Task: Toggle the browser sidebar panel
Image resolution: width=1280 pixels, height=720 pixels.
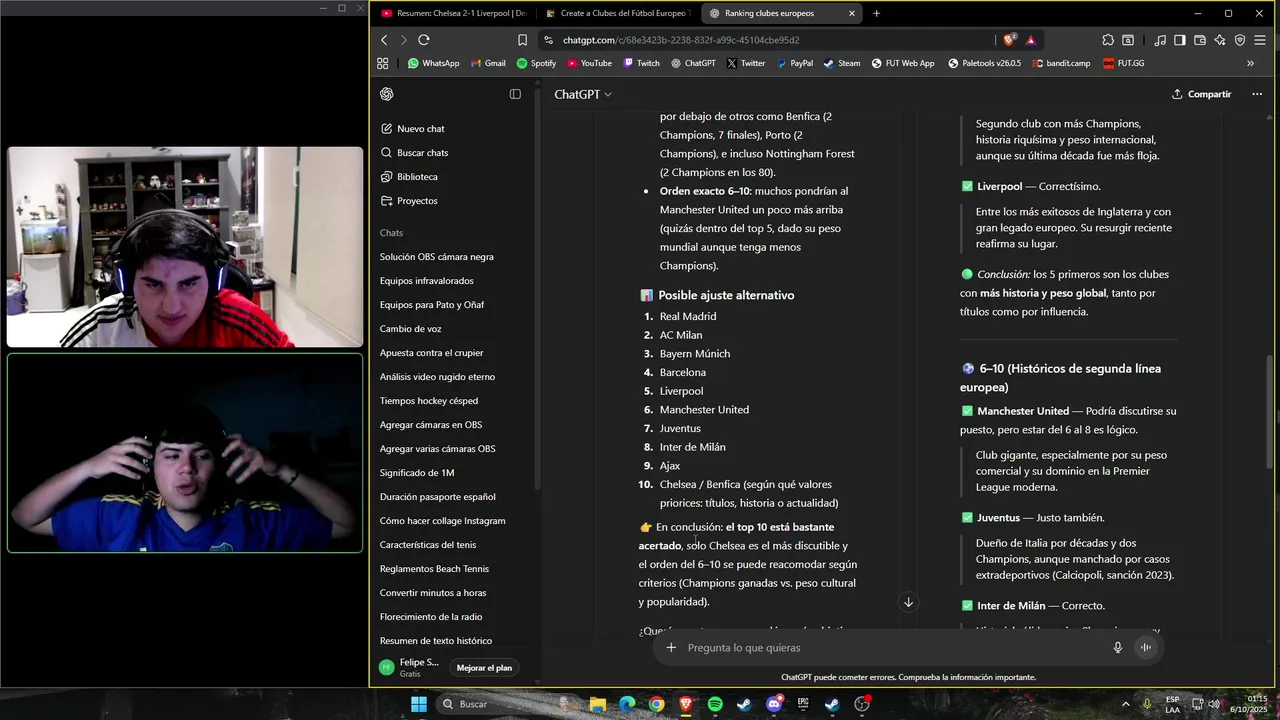Action: pyautogui.click(x=1180, y=40)
